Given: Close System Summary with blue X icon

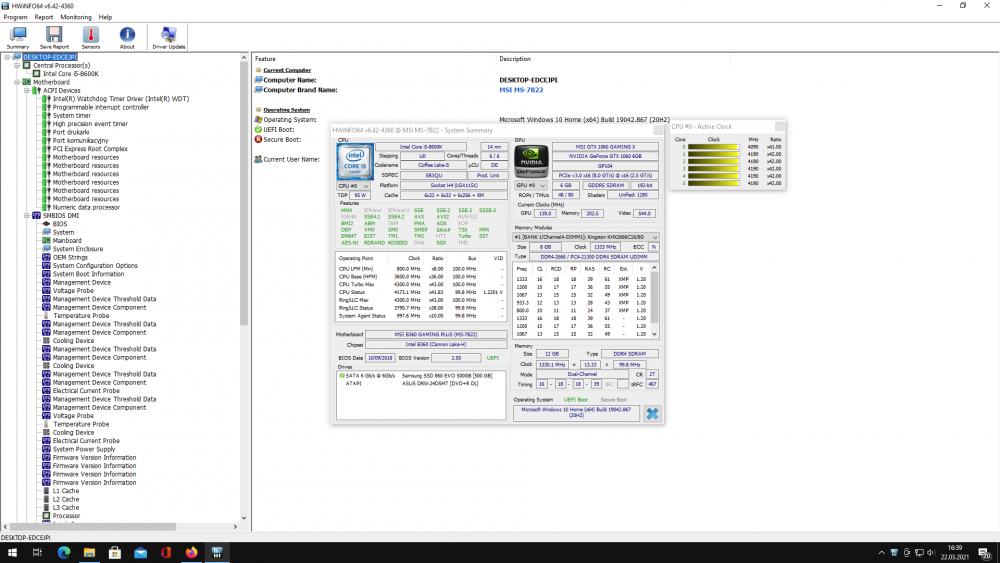Looking at the screenshot, I should click(652, 413).
